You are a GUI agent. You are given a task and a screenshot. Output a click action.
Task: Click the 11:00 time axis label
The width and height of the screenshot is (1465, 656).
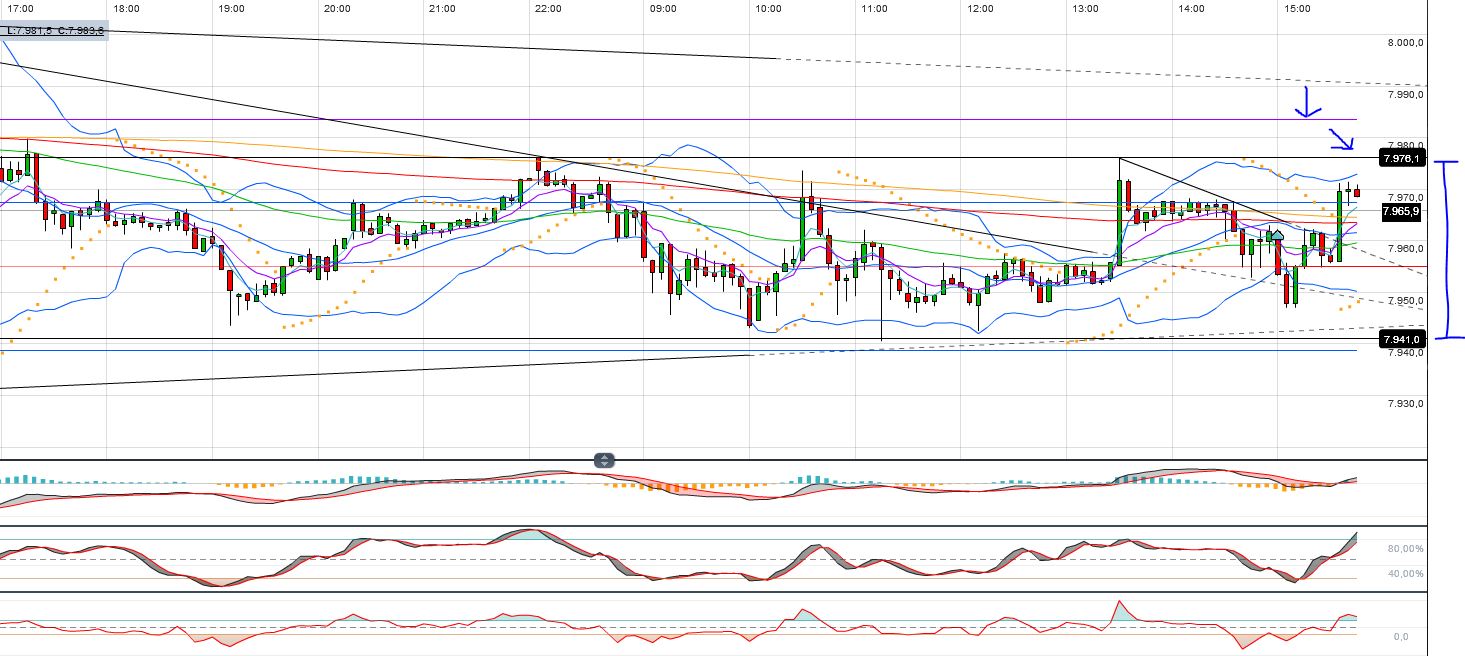click(874, 9)
